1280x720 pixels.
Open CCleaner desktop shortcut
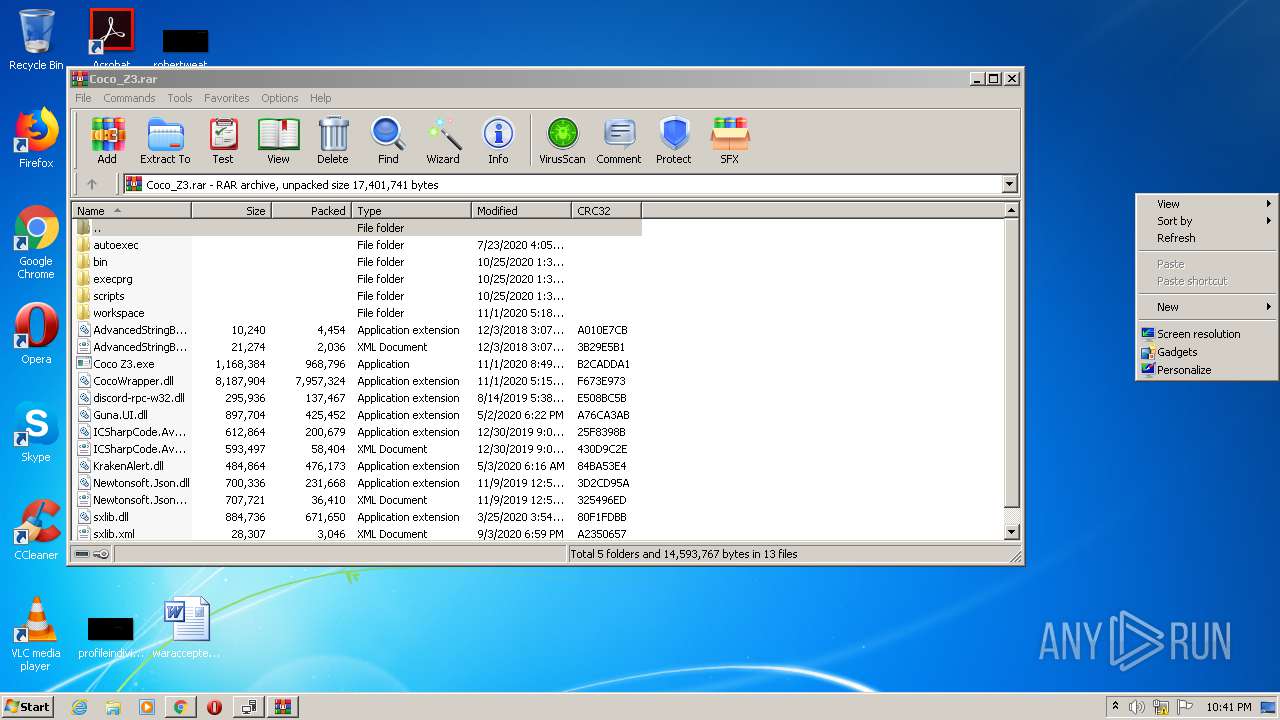click(x=36, y=530)
